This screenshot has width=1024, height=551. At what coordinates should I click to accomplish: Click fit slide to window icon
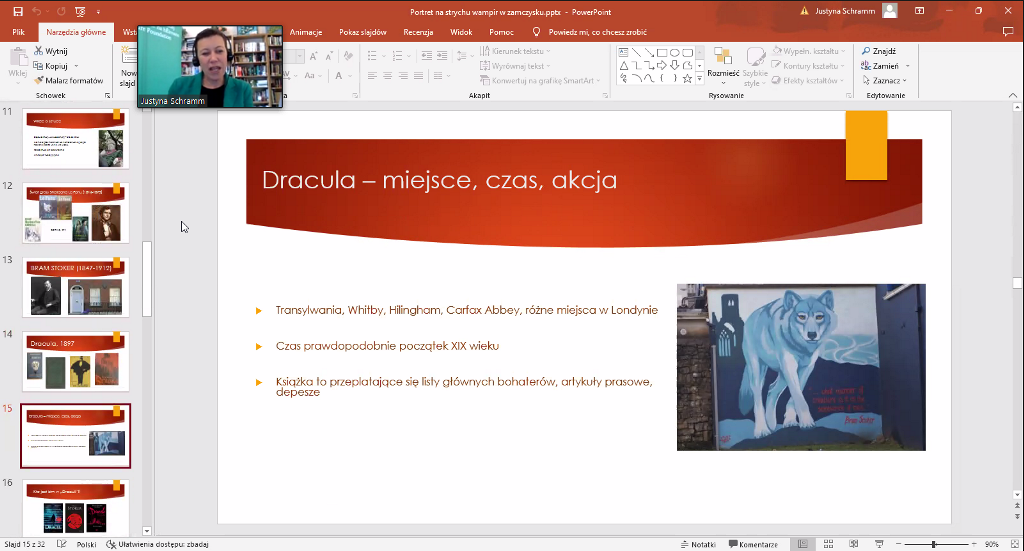(1013, 544)
